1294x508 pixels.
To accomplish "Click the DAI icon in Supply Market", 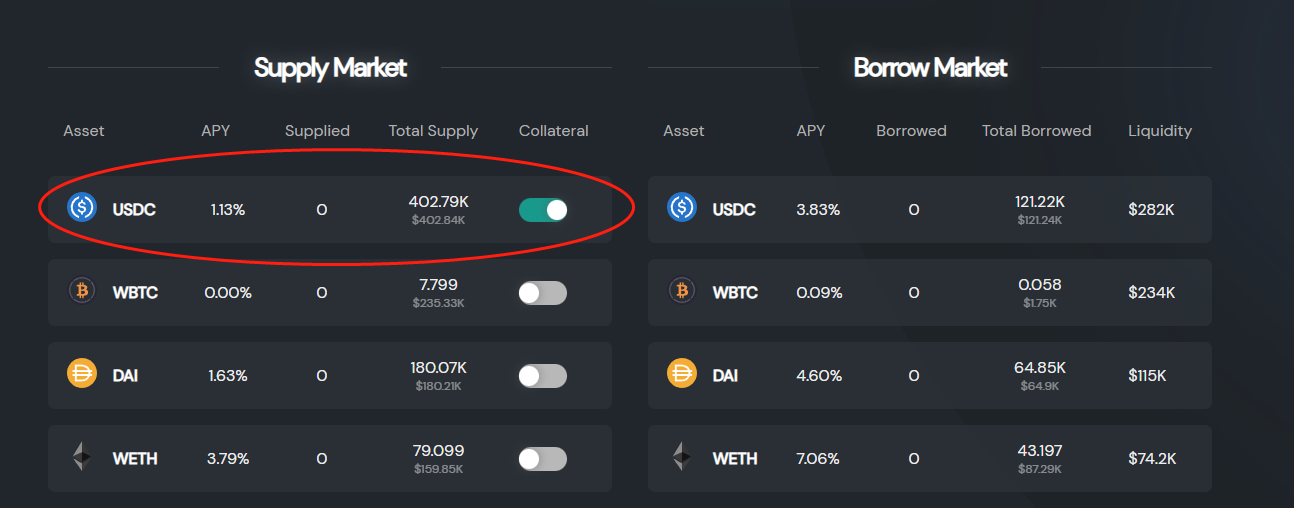I will click(x=81, y=374).
